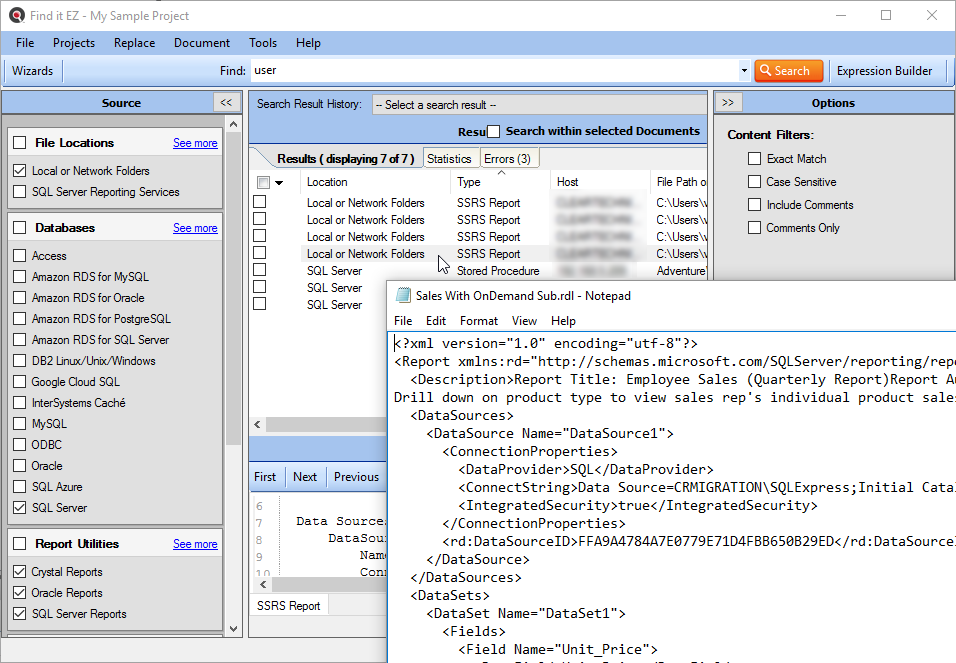Click the orange Search button

click(788, 71)
